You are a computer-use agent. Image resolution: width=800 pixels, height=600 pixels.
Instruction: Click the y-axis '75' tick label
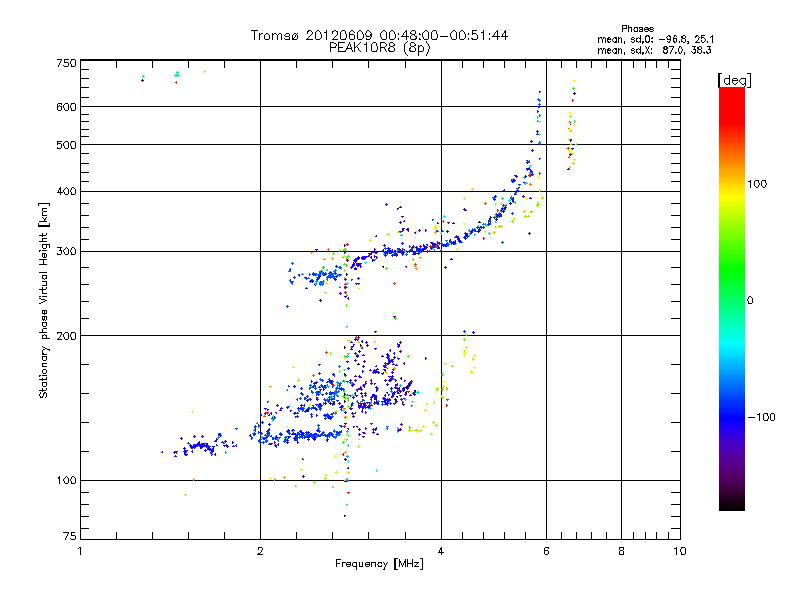[x=70, y=536]
